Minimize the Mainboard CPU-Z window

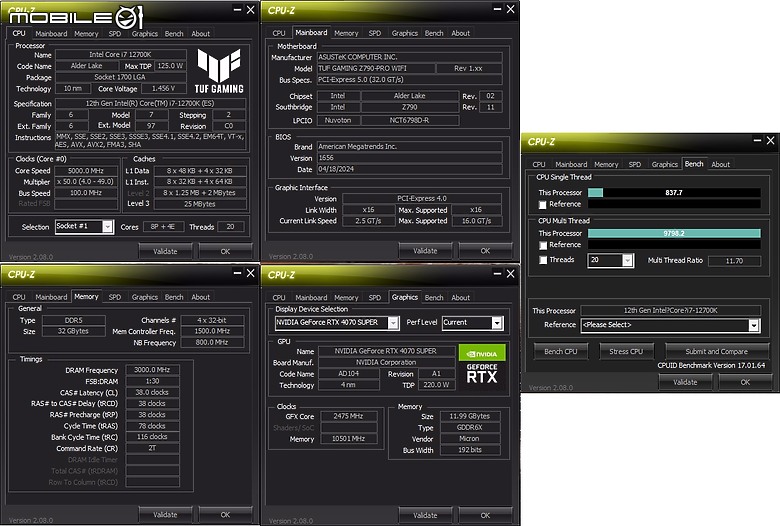497,9
